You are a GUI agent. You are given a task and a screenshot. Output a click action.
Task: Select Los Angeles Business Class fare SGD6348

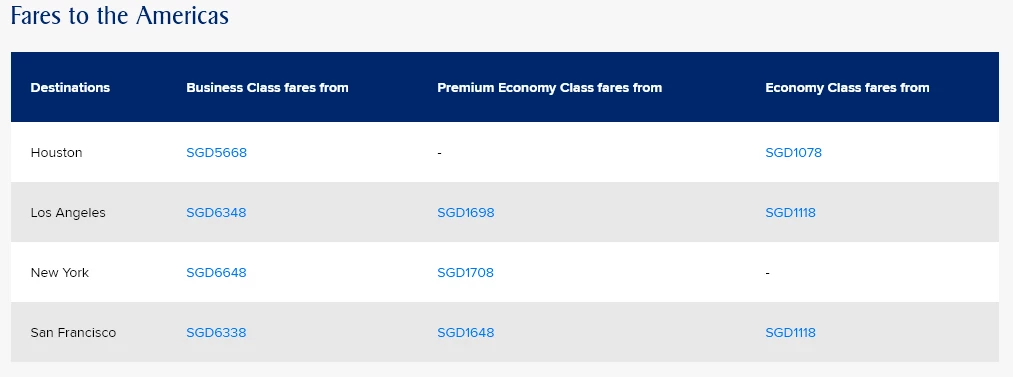point(216,213)
